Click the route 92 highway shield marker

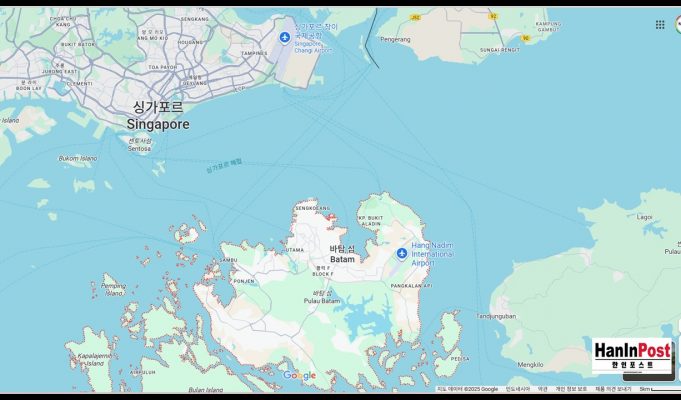click(x=493, y=16)
